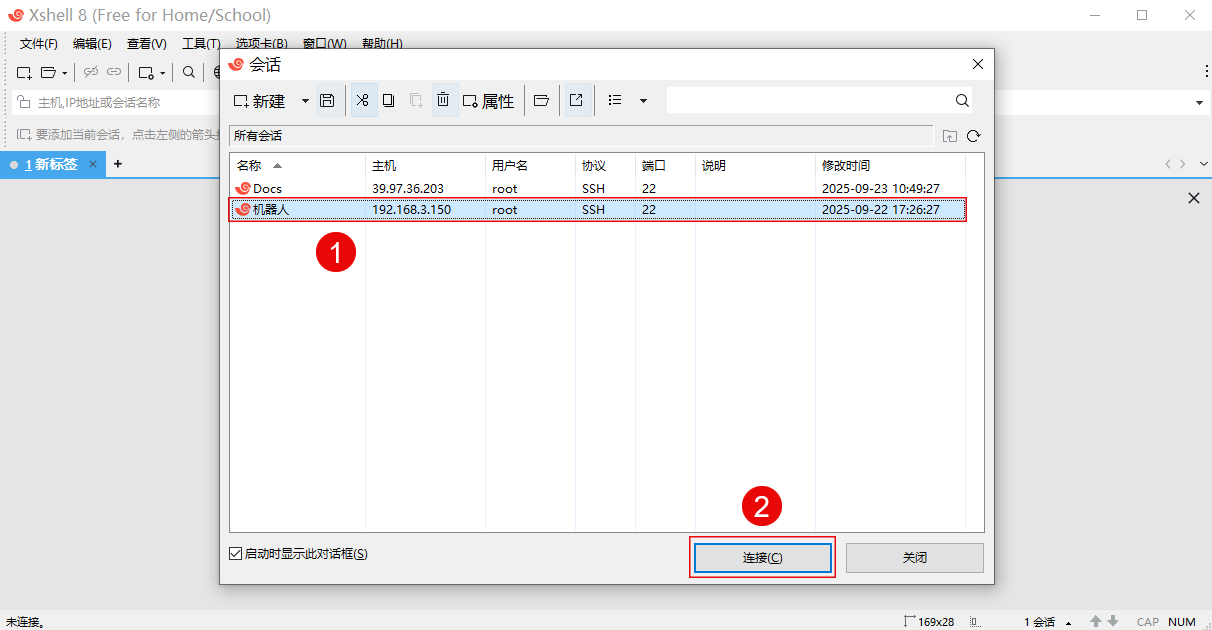Delete session using the trash icon

pos(443,101)
